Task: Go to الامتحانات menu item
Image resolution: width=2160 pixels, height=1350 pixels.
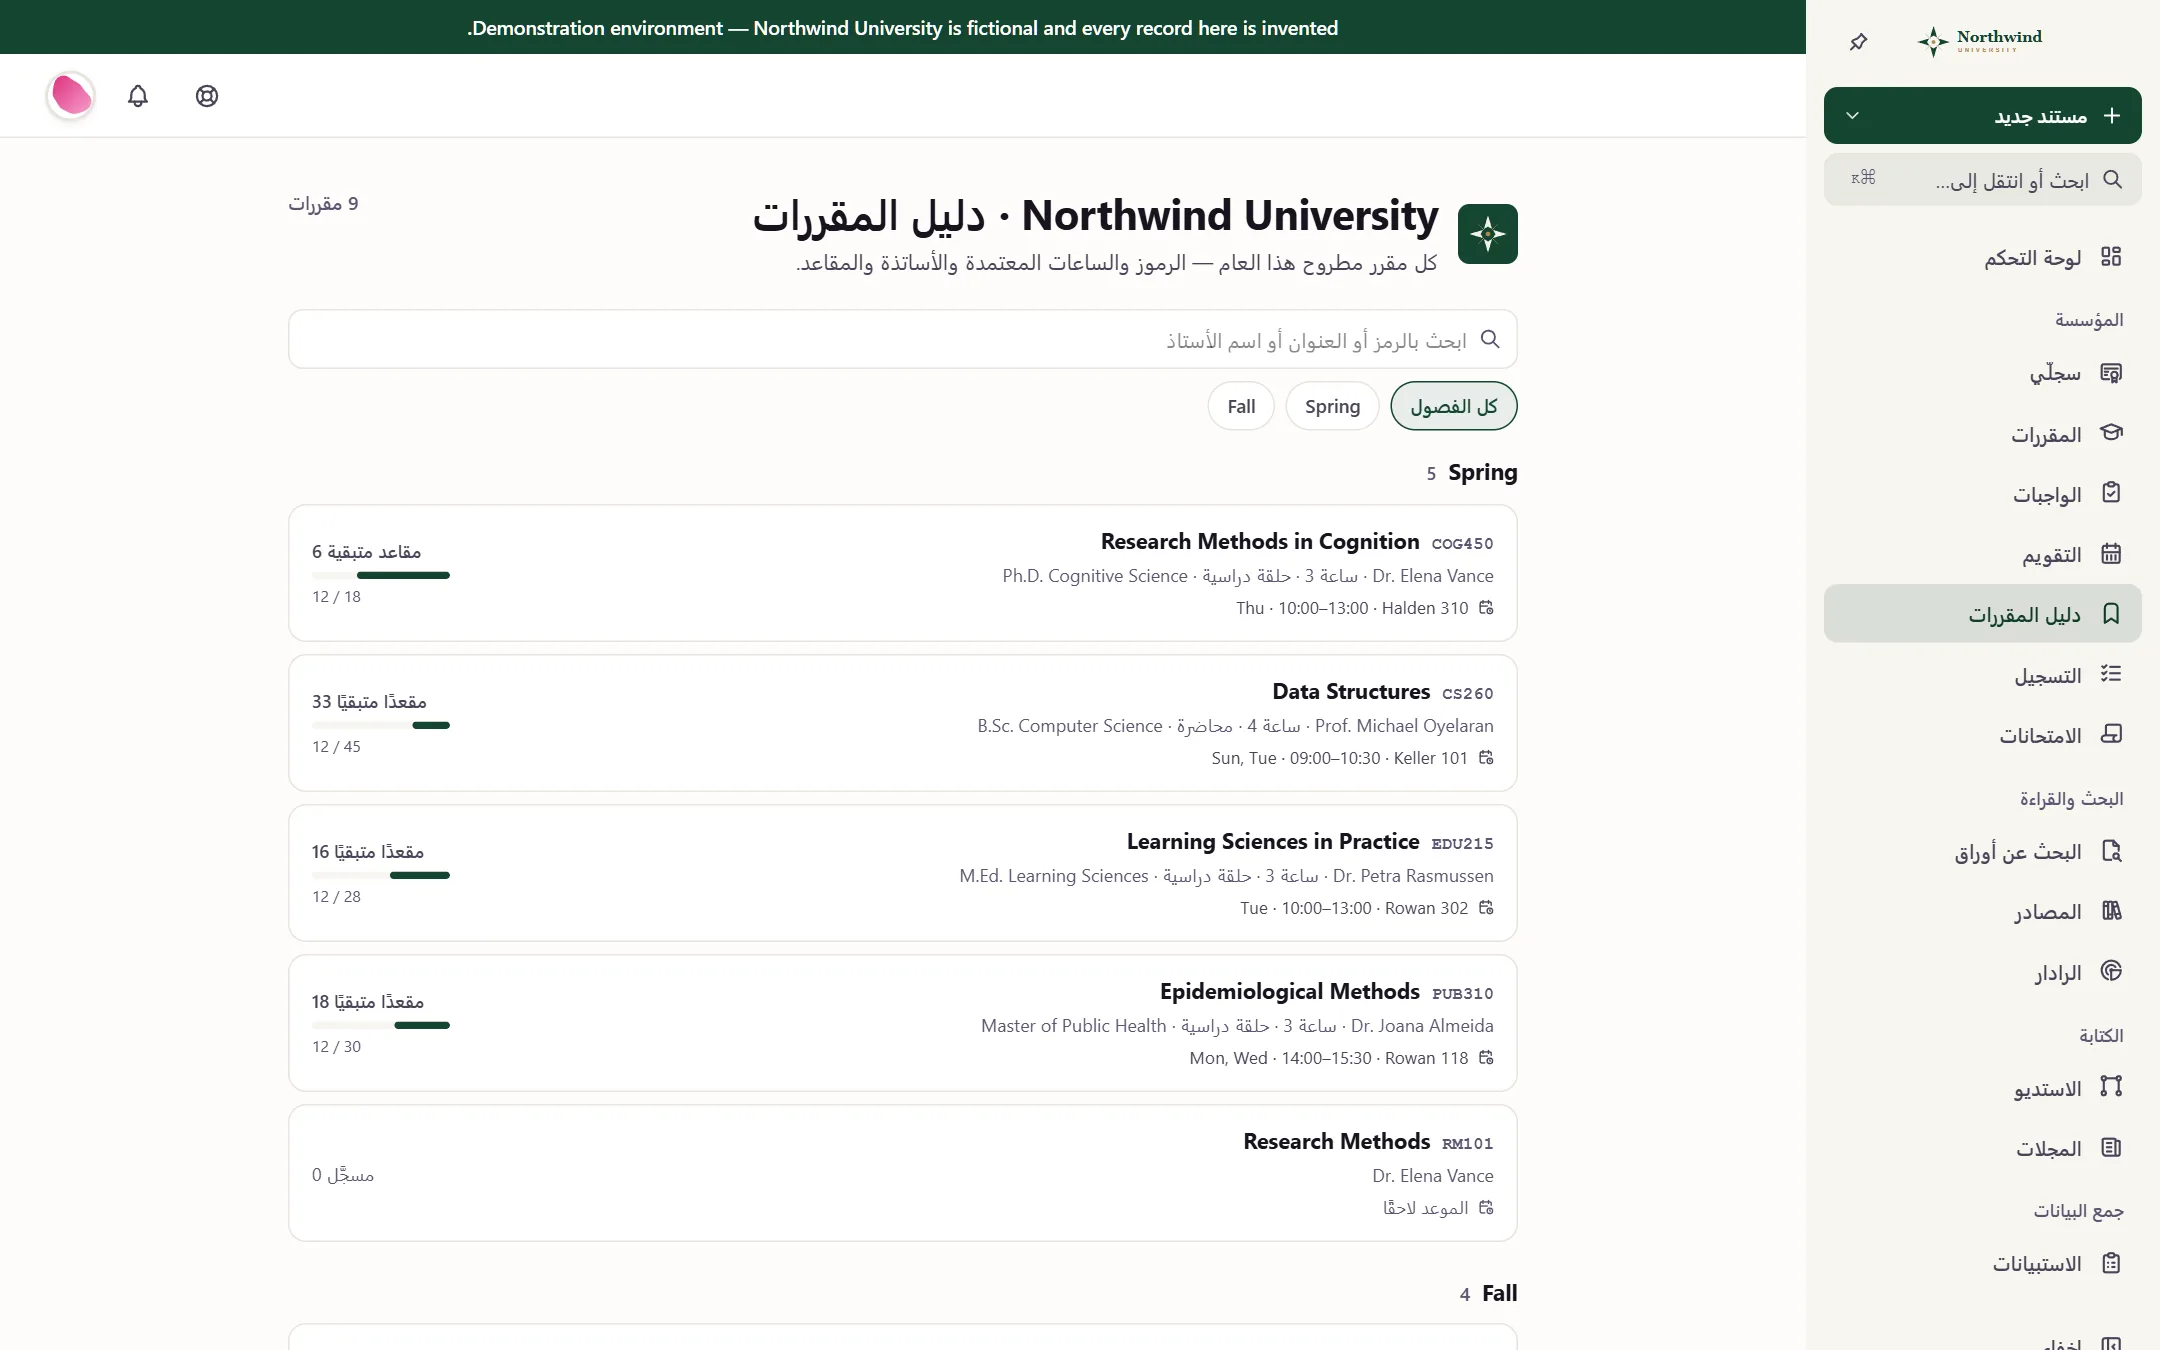Action: click(x=1982, y=735)
